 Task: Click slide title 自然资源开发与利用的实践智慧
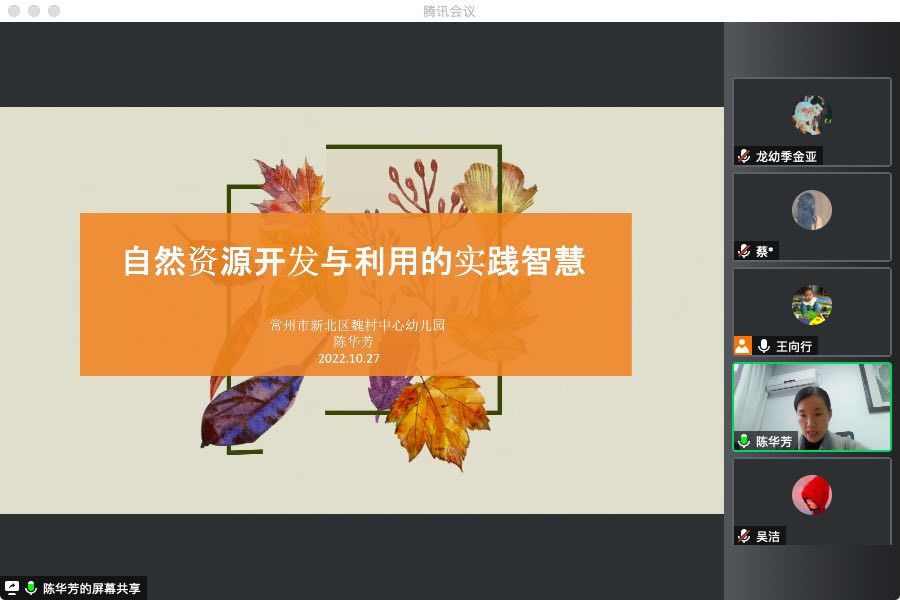(x=355, y=261)
